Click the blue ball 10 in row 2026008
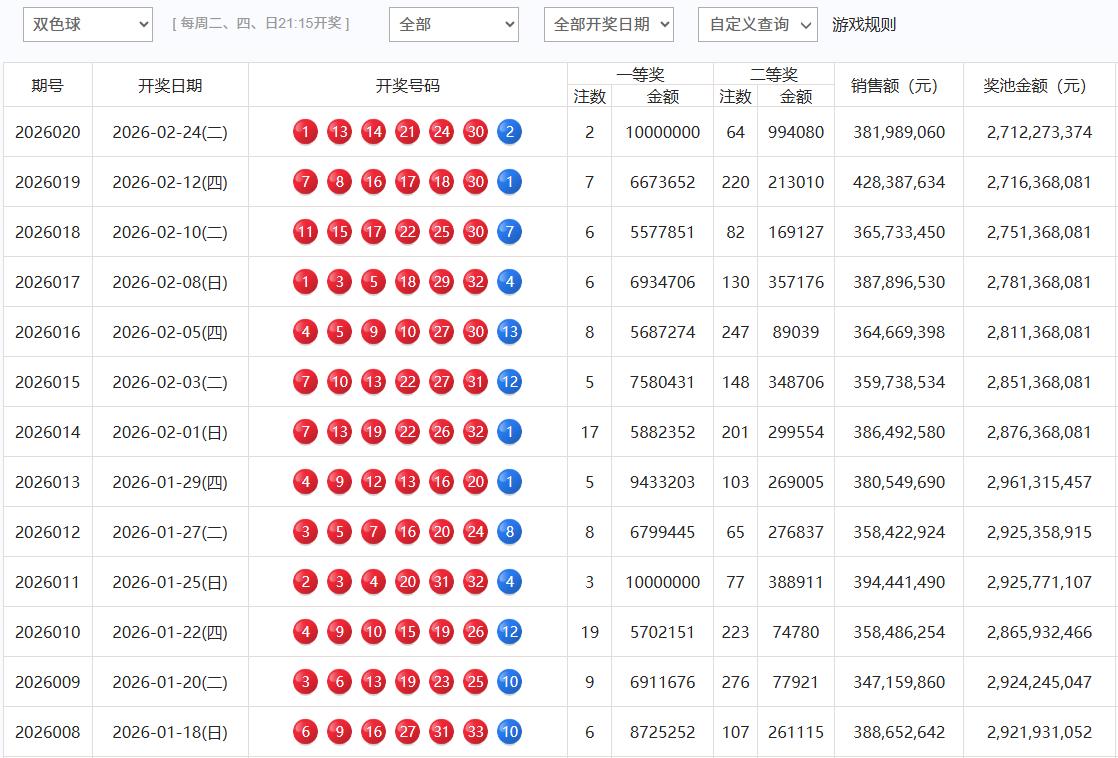 pos(509,732)
